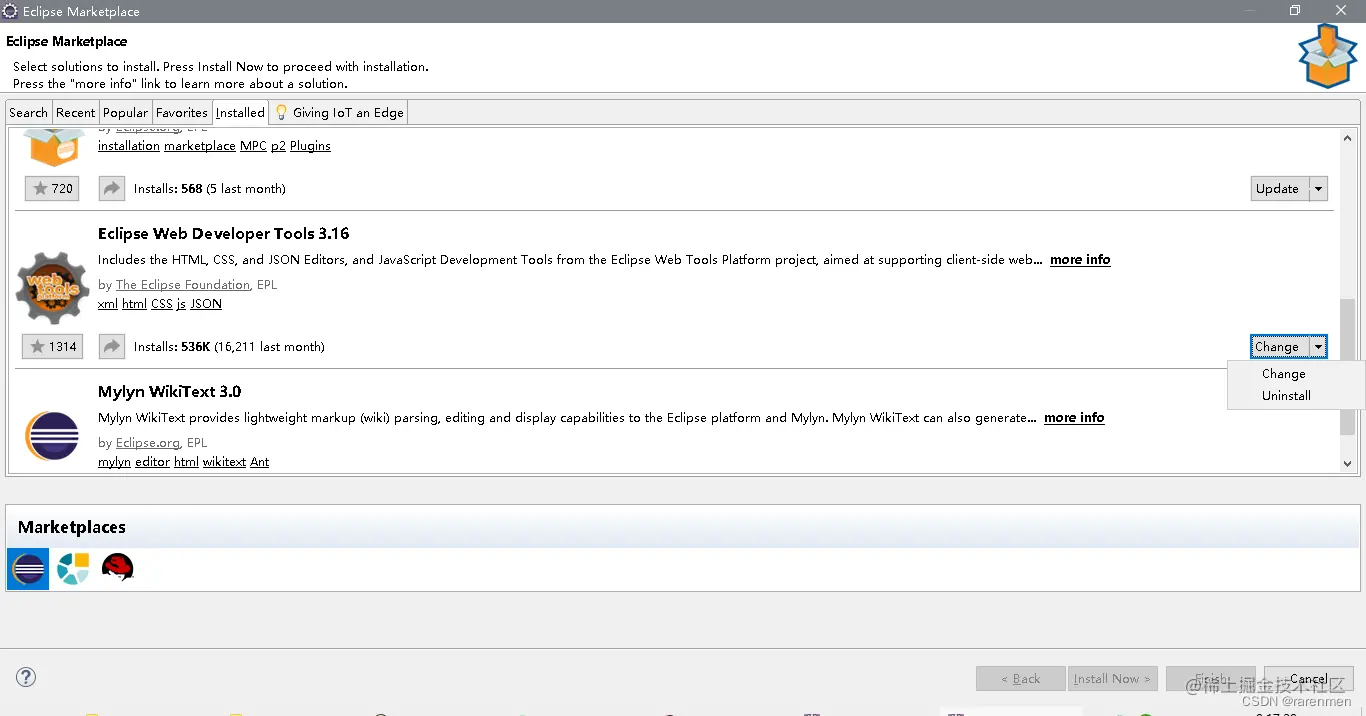The height and width of the screenshot is (716, 1366).
Task: Select the Red Hat marketplace catalog icon
Action: [x=118, y=568]
